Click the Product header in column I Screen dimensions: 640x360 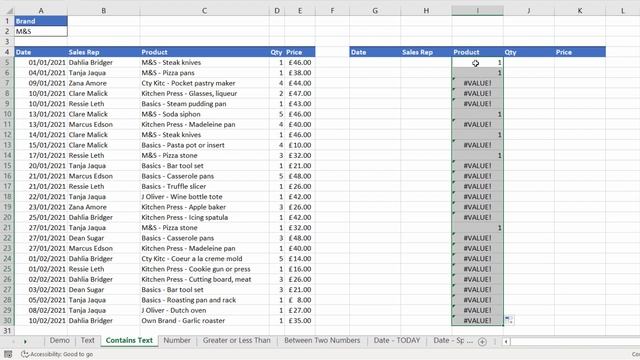click(477, 52)
